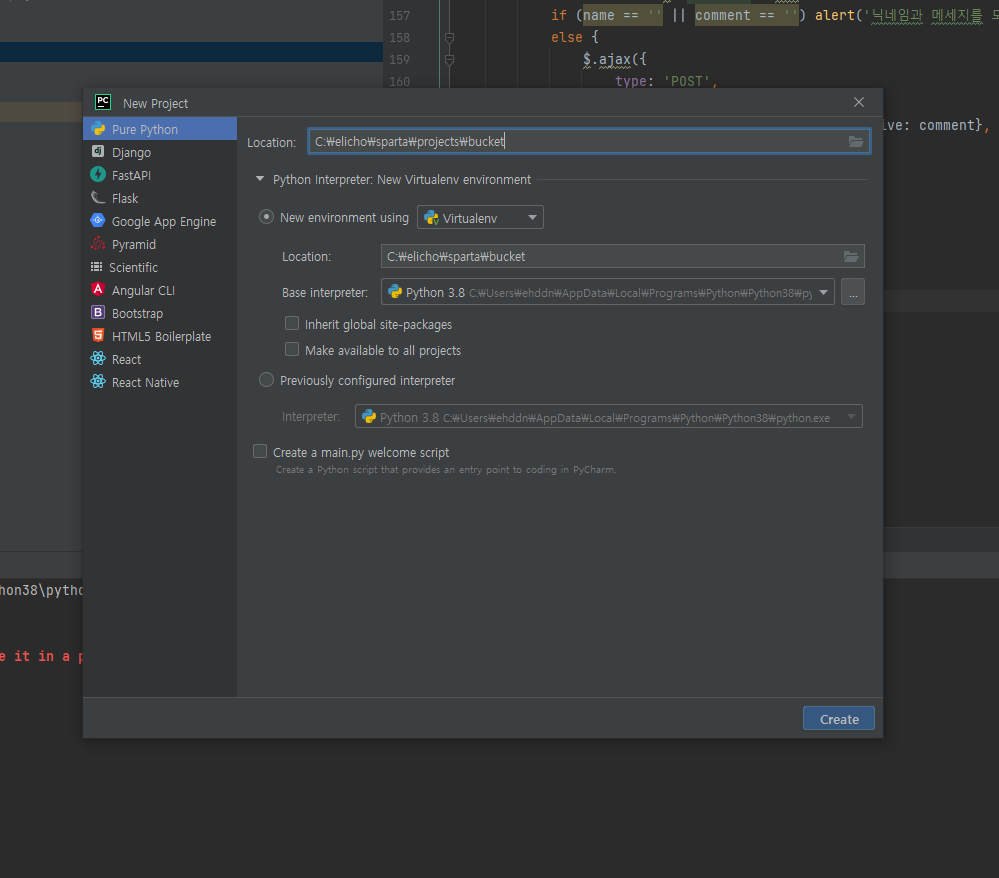The width and height of the screenshot is (999, 878).
Task: Enable Make available to all projects
Action: 292,350
